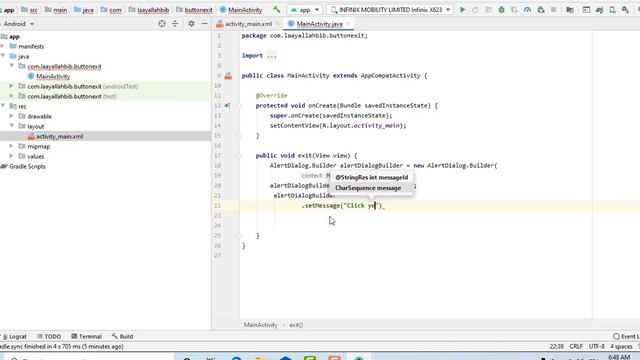Screen dimensions: 640x360
Task: Open the Profiler speedometer icon
Action: 527,9
